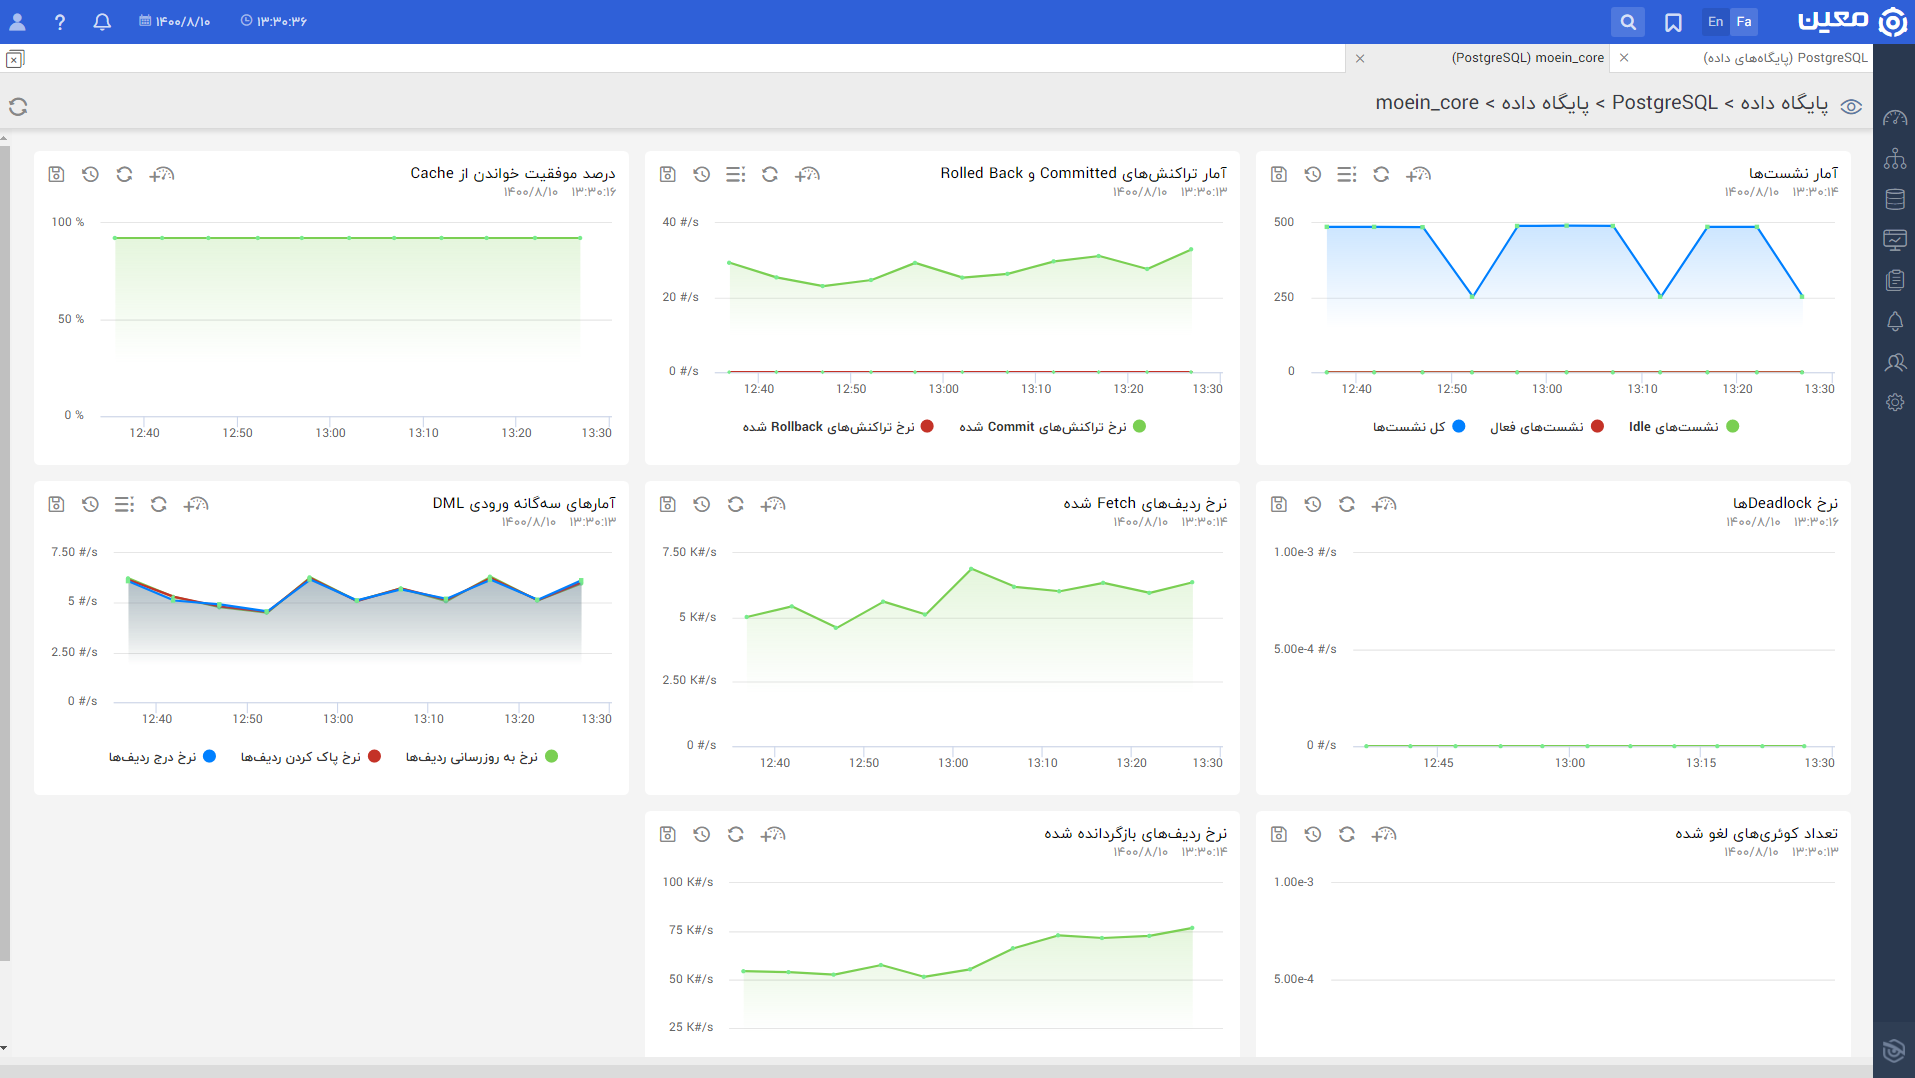Toggle legend list on Committed/Rolled Back chart
The height and width of the screenshot is (1078, 1915).
click(x=736, y=174)
